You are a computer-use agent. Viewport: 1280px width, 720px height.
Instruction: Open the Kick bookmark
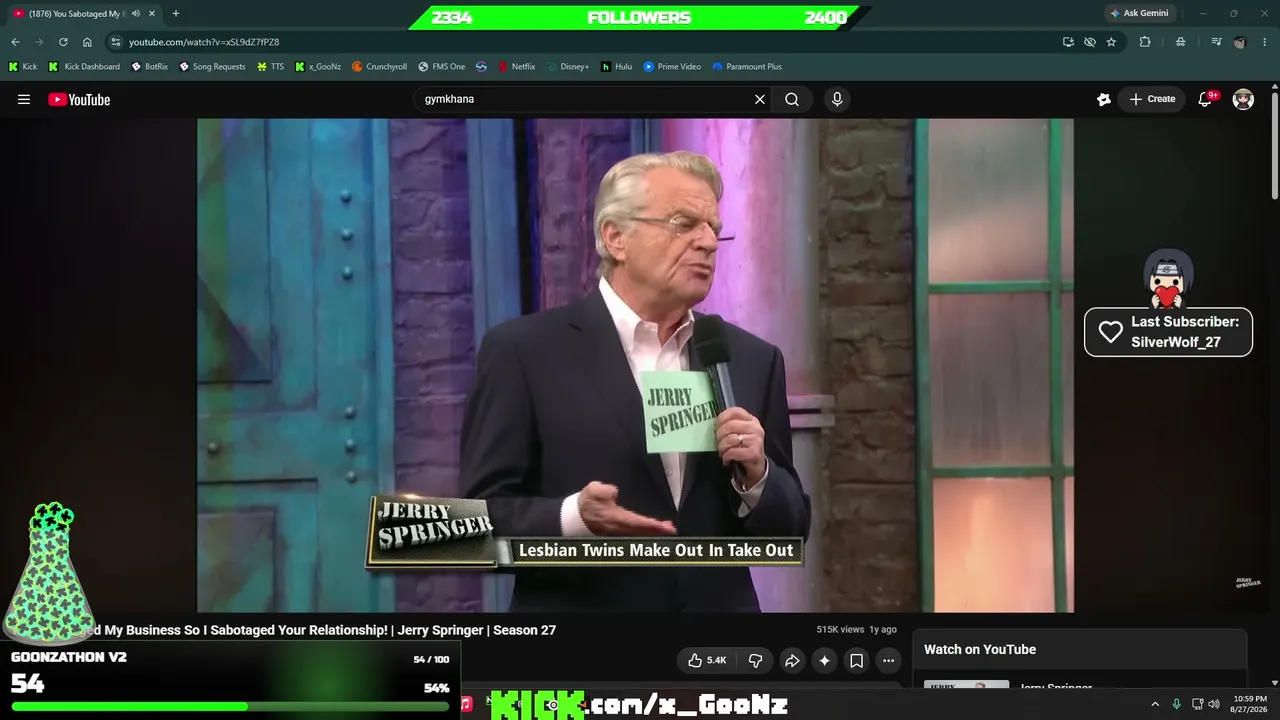click(23, 67)
